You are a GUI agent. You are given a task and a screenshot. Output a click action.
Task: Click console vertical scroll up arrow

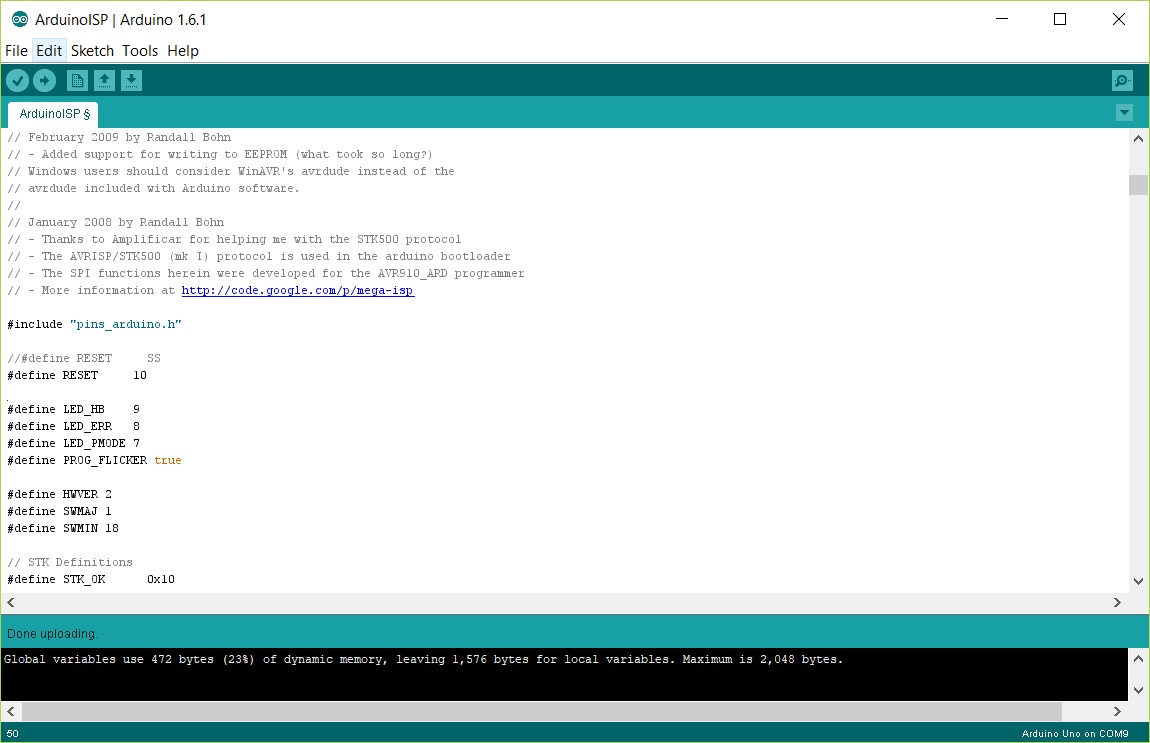(x=1138, y=659)
